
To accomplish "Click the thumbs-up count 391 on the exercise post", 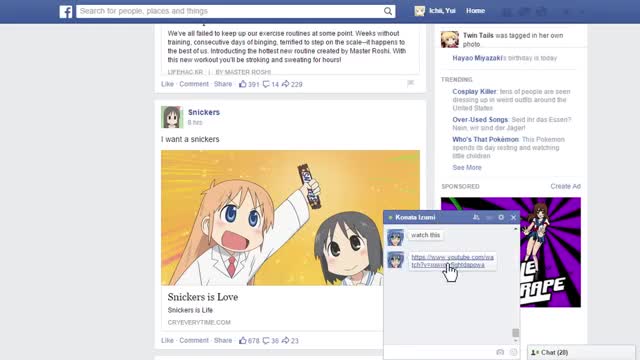I will 249,84.
